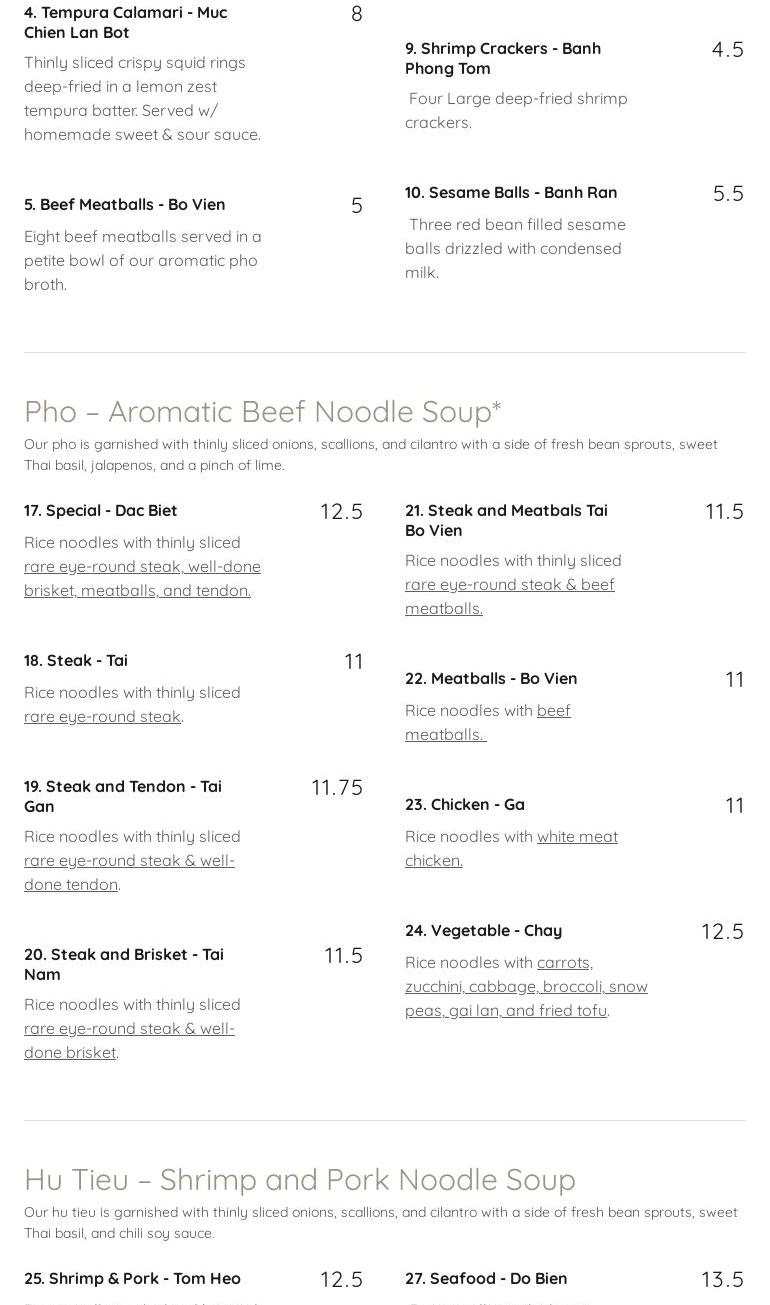770x1305 pixels.
Task: Select the 18. Steak - Tai title
Action: 76,660
